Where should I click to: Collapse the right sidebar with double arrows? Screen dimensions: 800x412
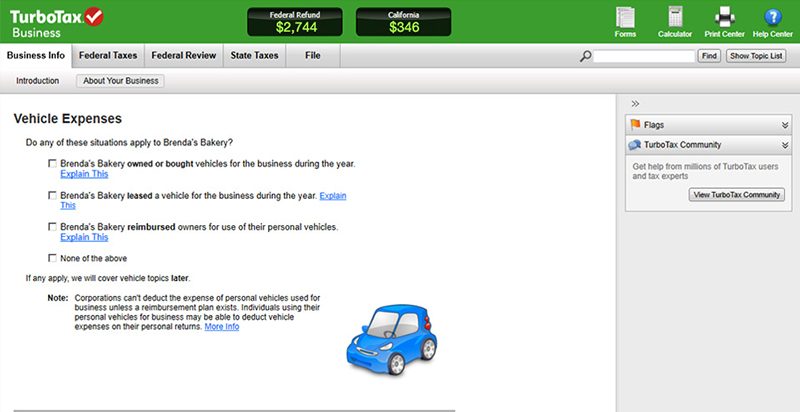(635, 104)
